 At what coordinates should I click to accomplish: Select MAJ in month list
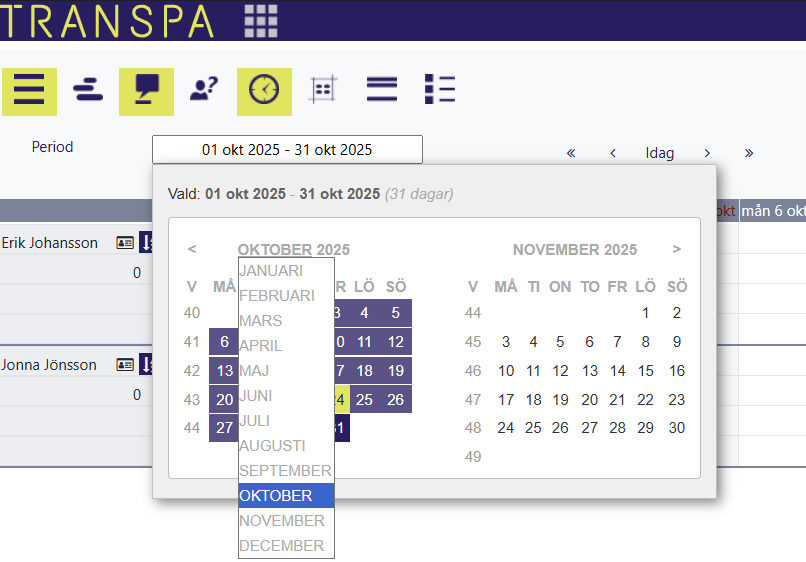286,371
